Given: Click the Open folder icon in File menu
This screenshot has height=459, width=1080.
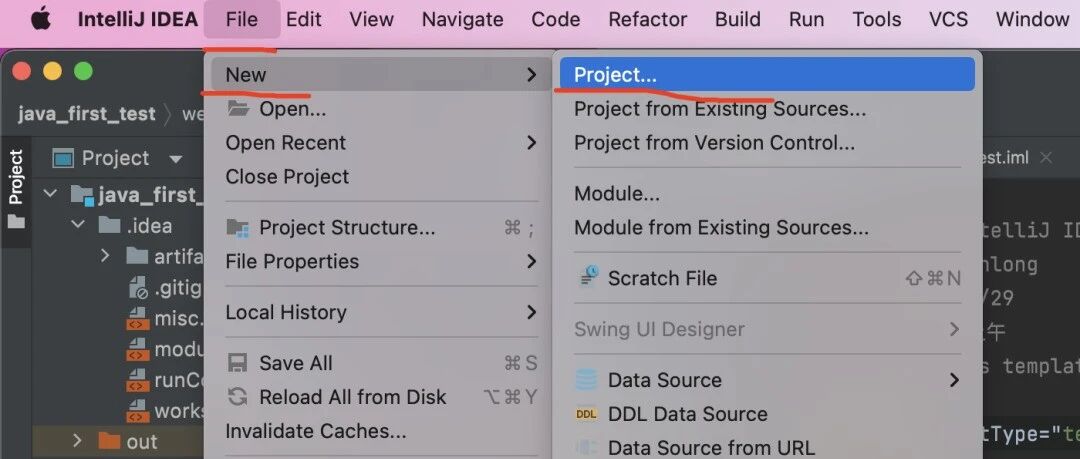Looking at the screenshot, I should click(x=238, y=108).
